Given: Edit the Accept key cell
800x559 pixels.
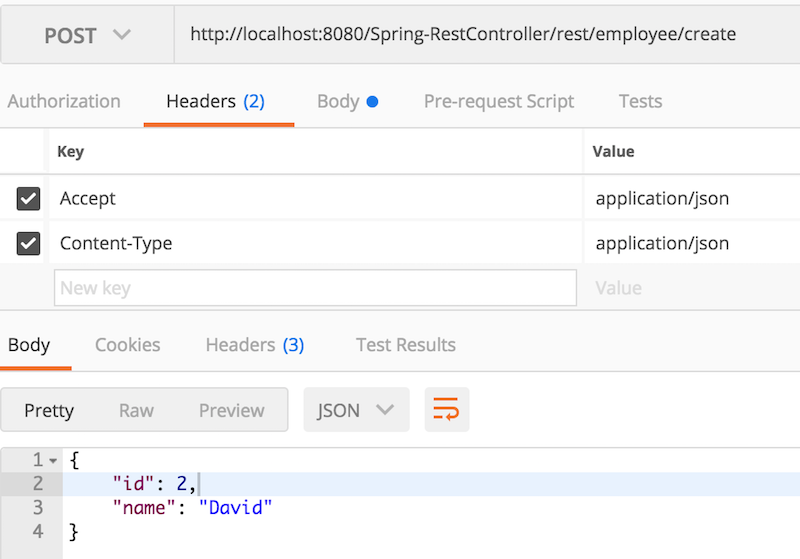Looking at the screenshot, I should click(315, 198).
